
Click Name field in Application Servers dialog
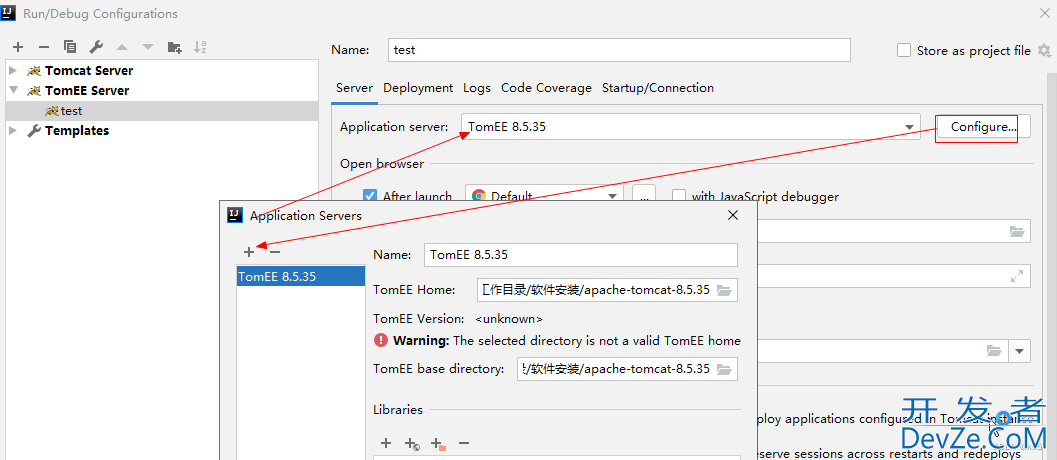581,255
